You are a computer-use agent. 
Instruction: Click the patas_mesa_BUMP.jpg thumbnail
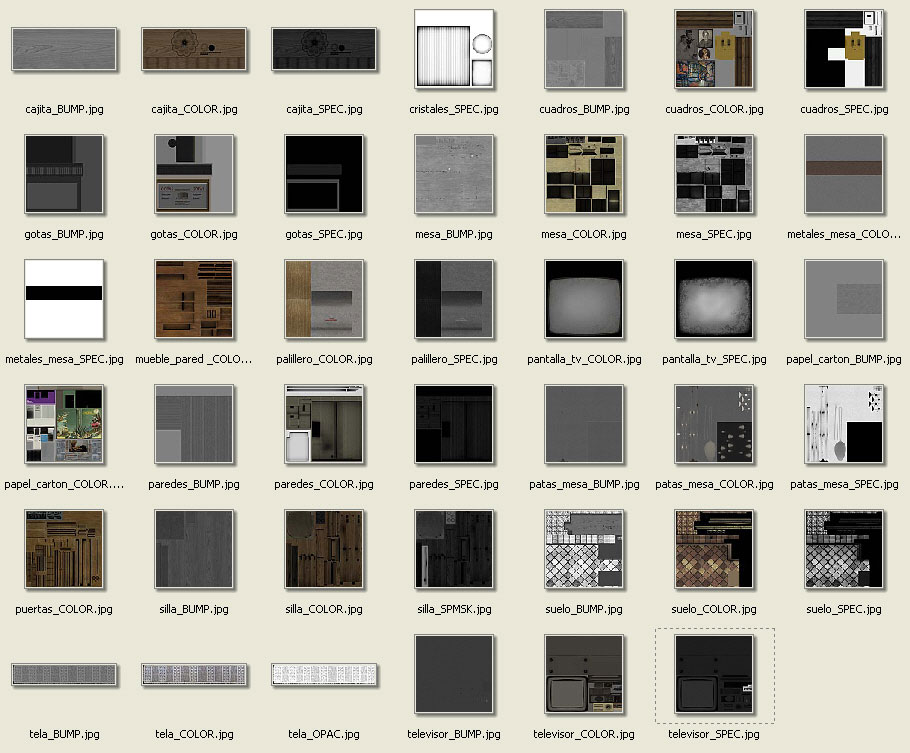click(584, 424)
